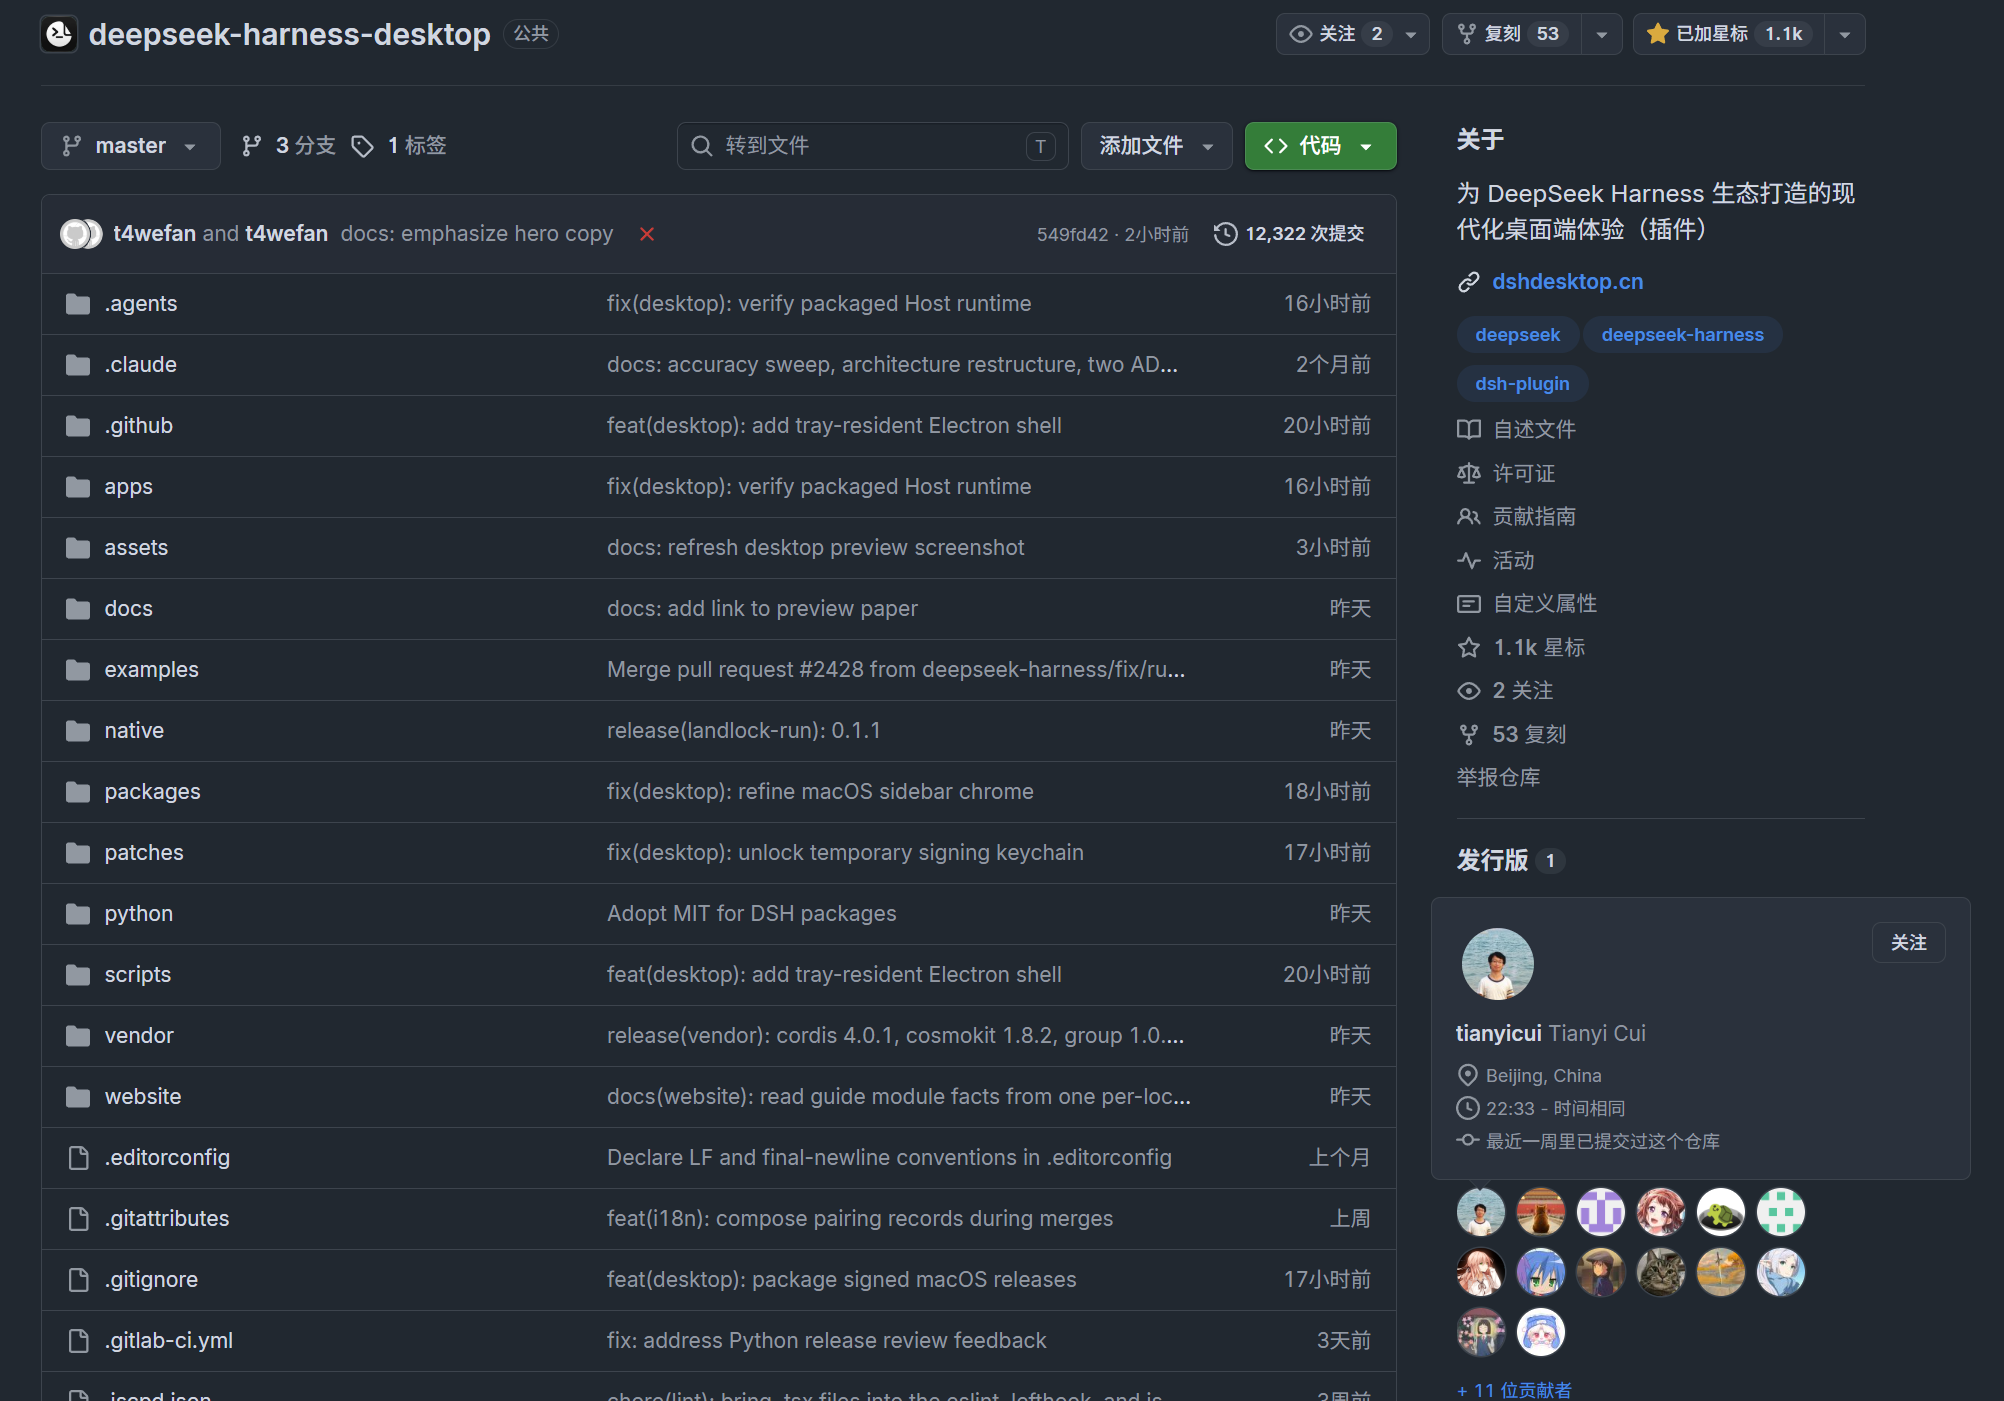The image size is (2004, 1401).
Task: Open the examples folder
Action: (x=152, y=670)
